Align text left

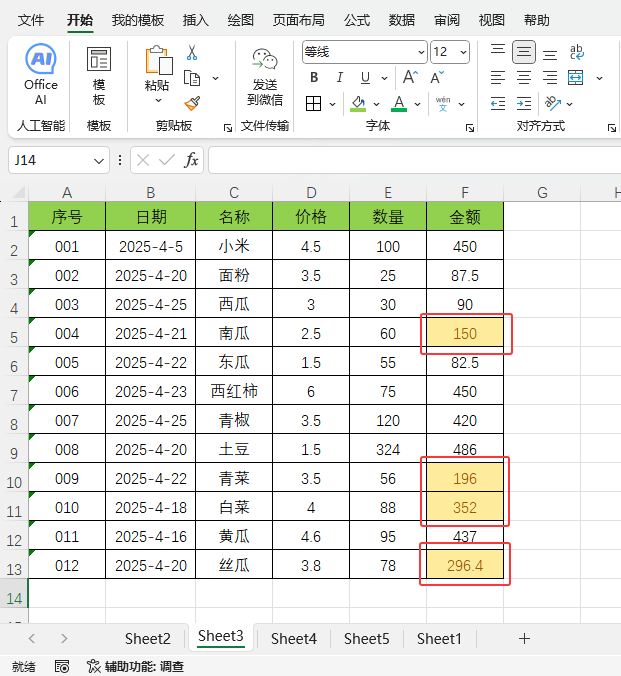pyautogui.click(x=498, y=78)
